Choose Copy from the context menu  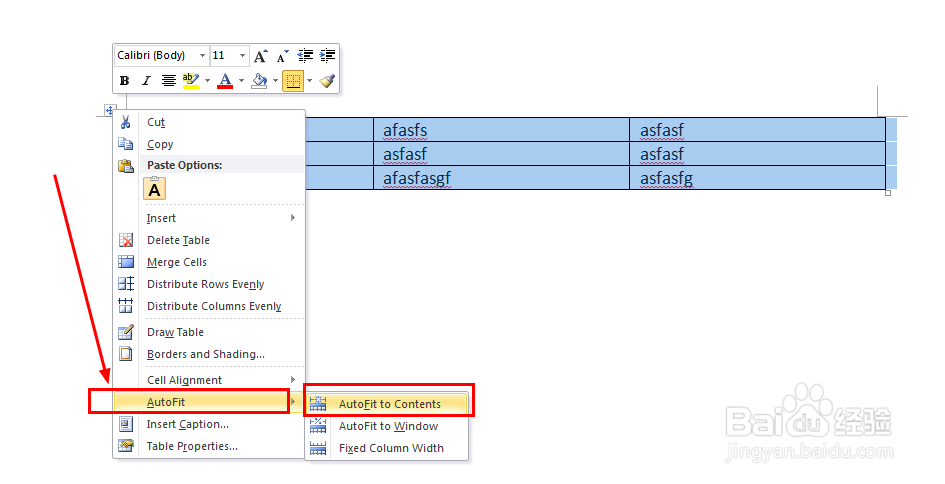pyautogui.click(x=209, y=145)
